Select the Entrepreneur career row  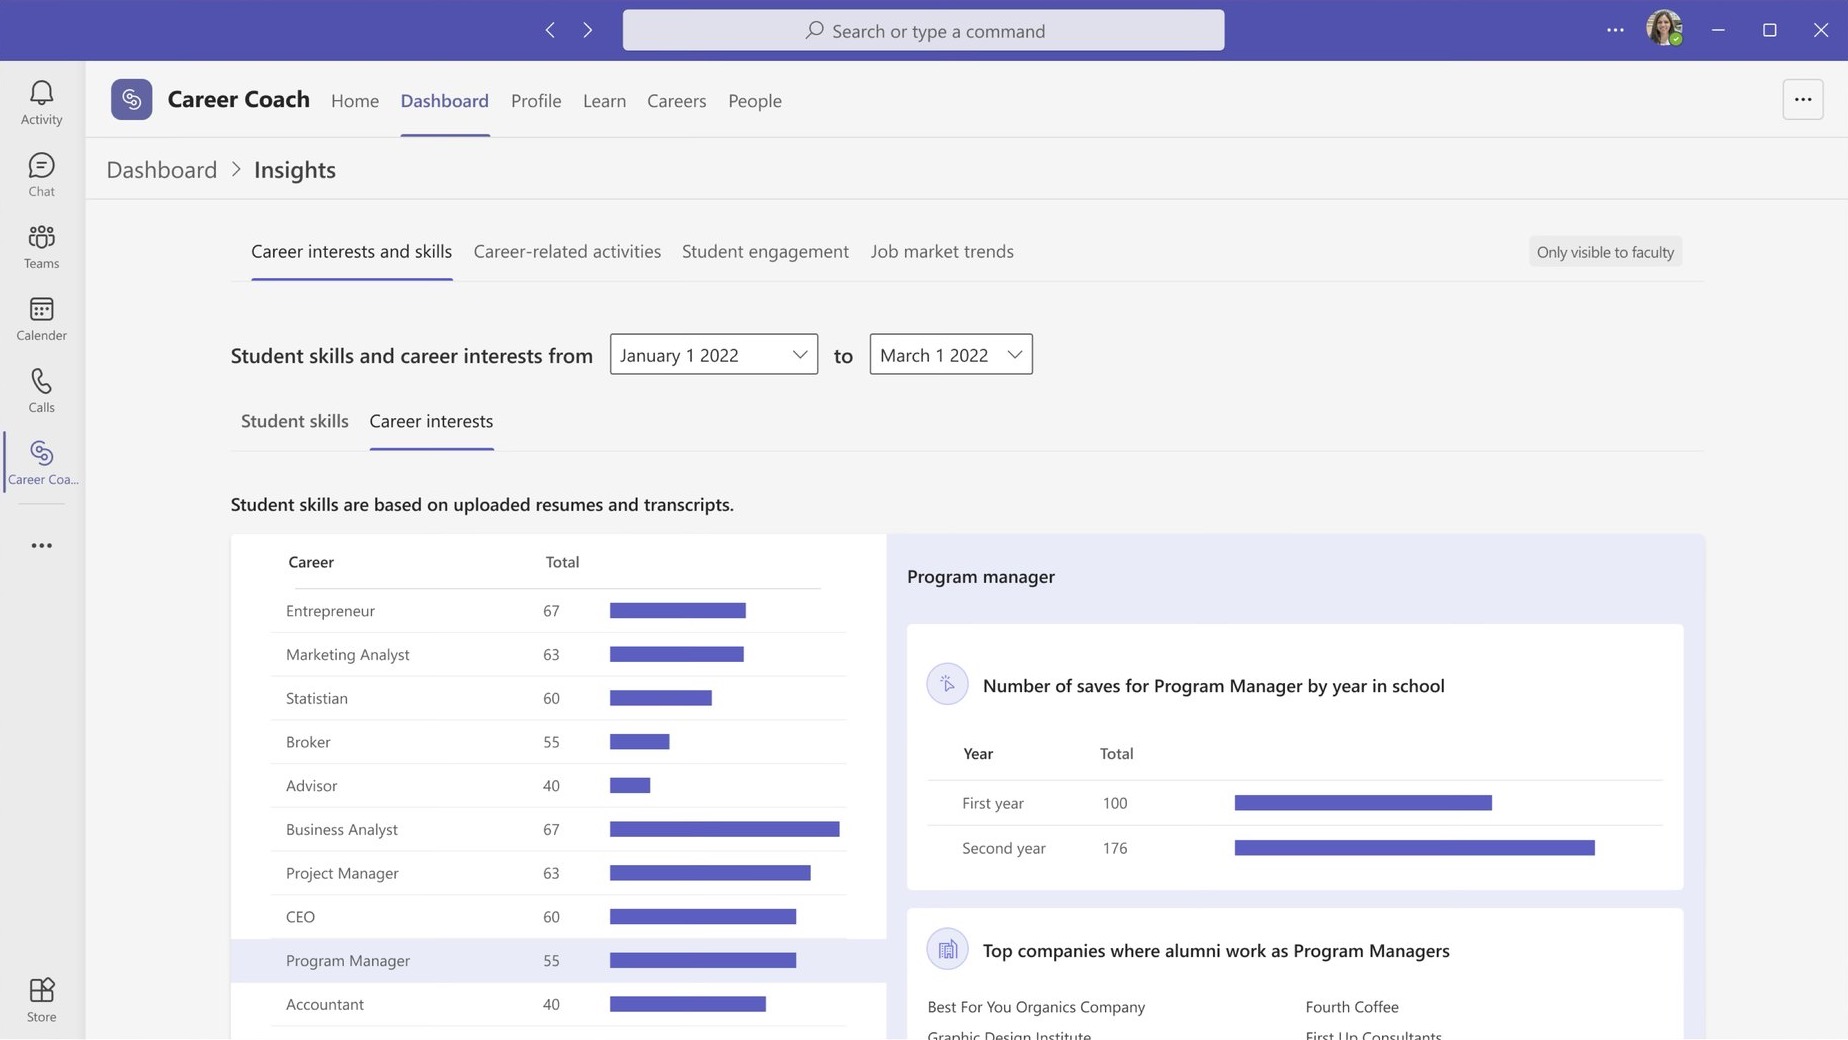tap(558, 610)
